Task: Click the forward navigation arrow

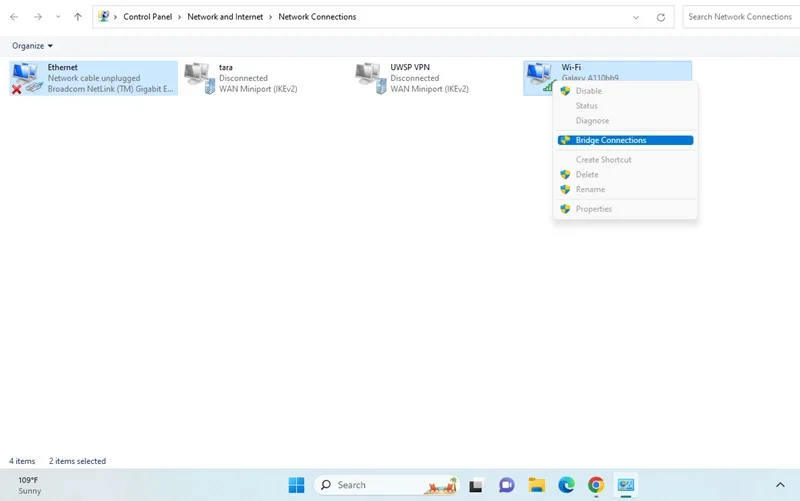Action: click(x=38, y=17)
